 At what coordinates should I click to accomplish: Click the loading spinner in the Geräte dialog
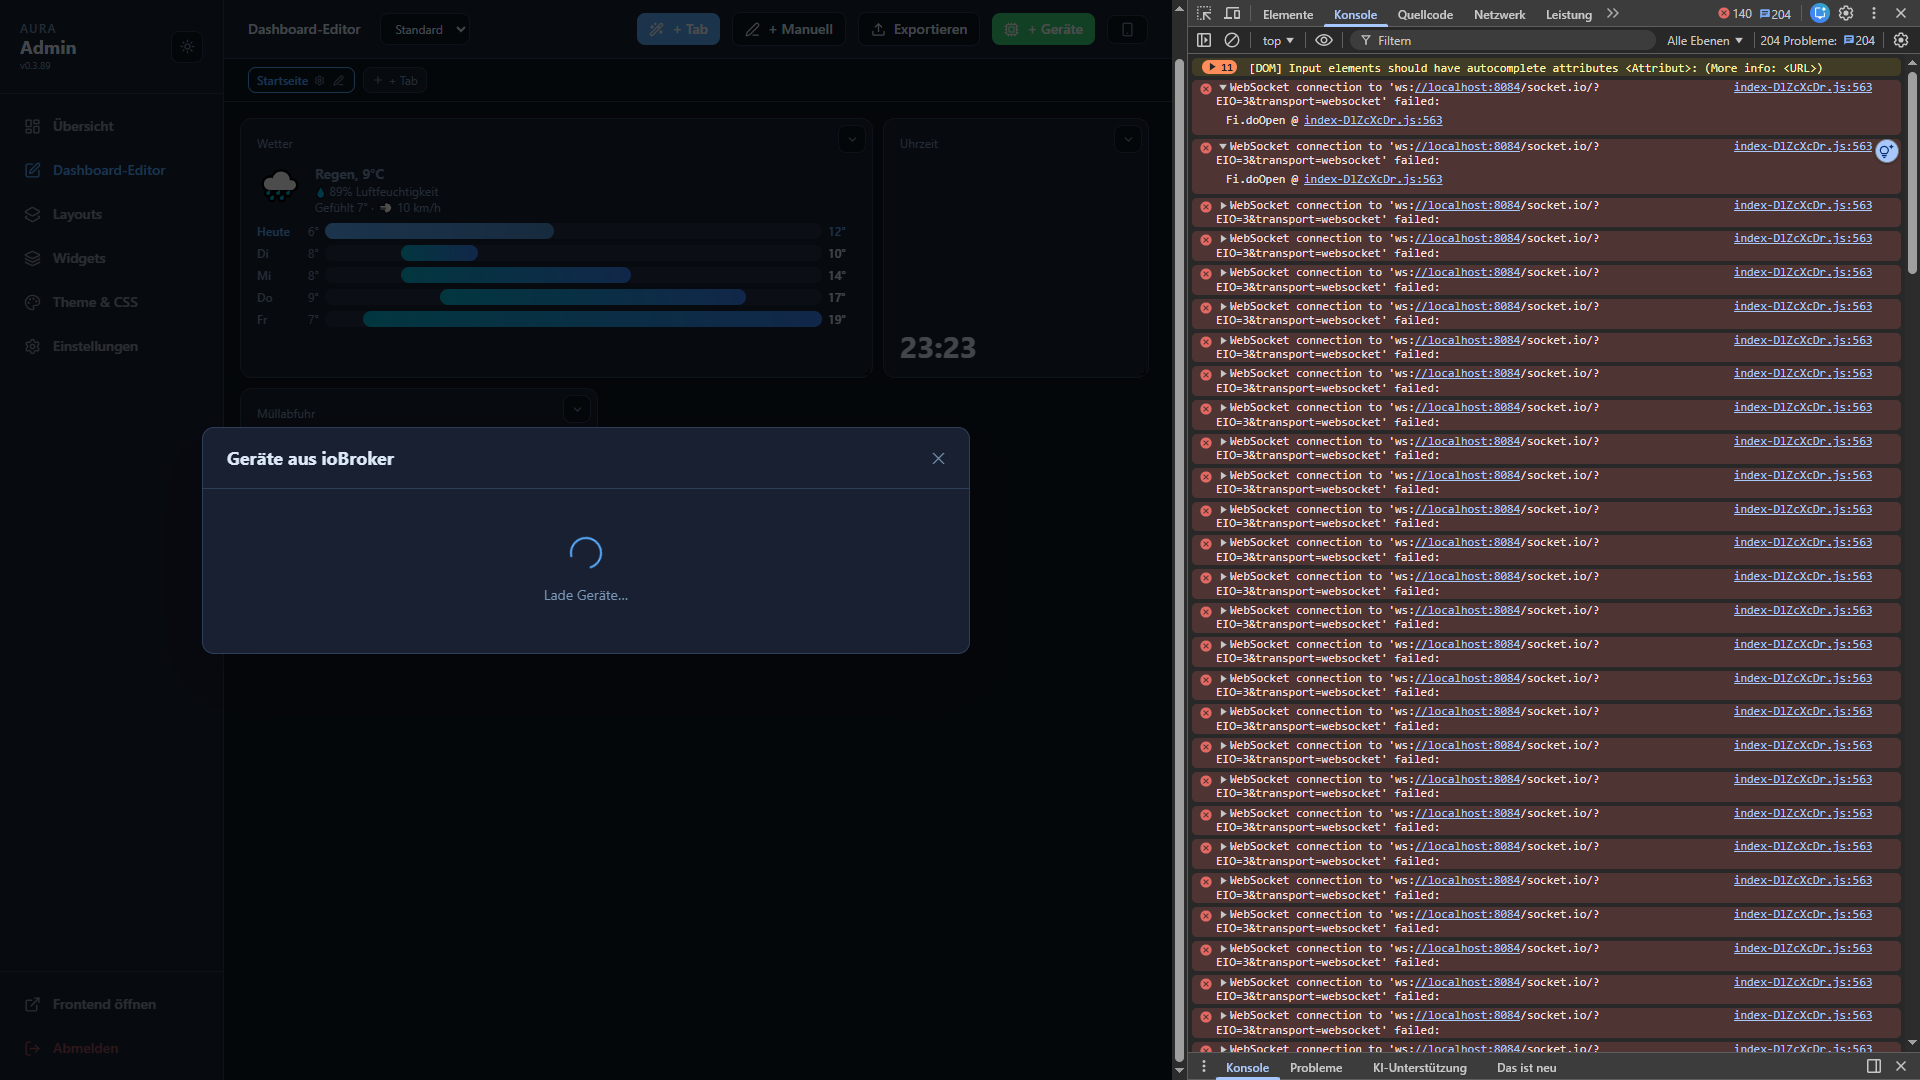pyautogui.click(x=585, y=552)
